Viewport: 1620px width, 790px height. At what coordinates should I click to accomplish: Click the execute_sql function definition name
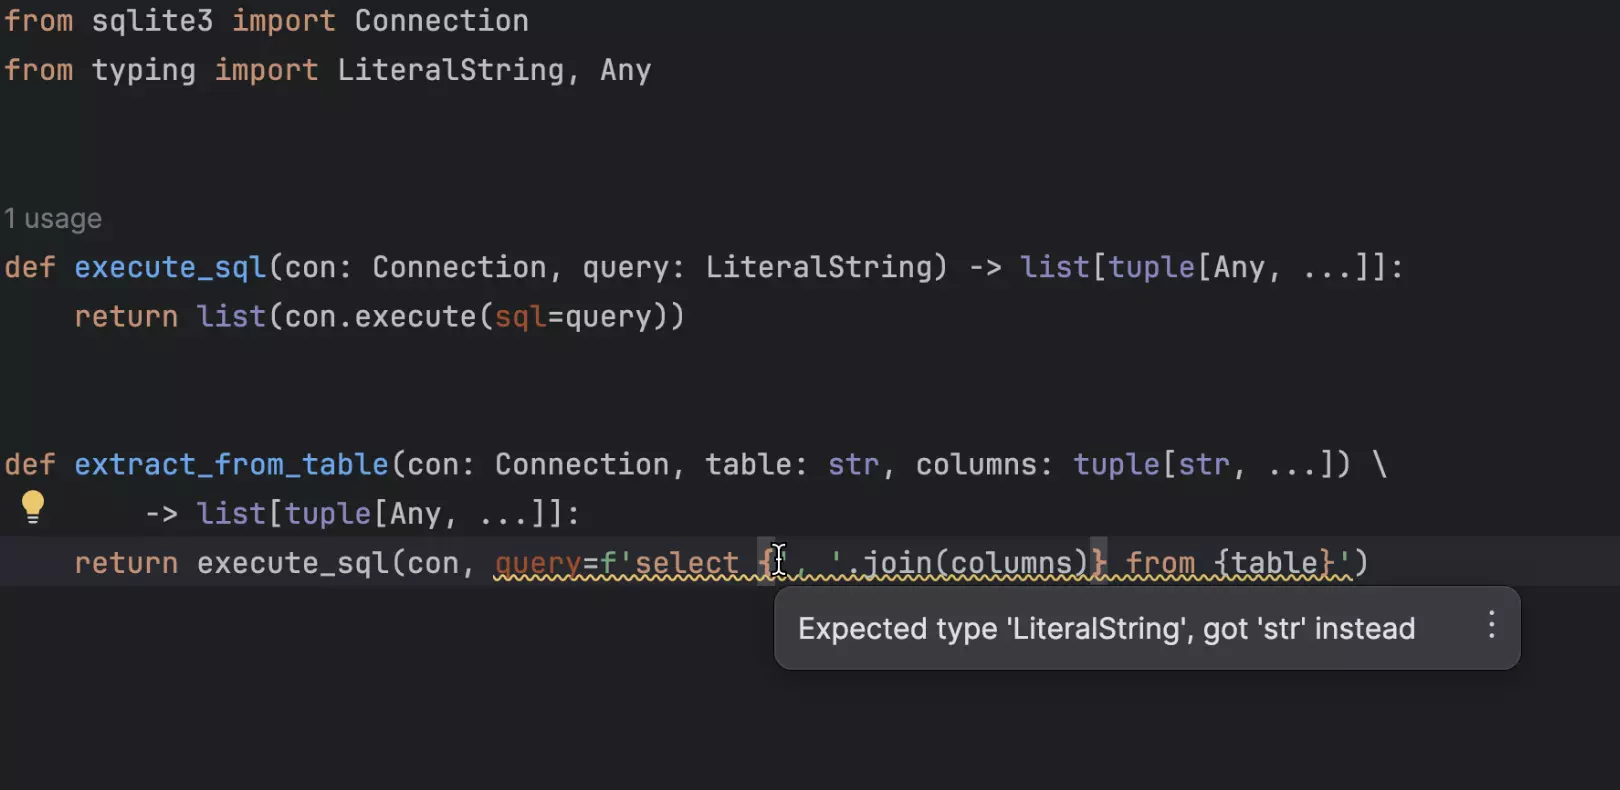[x=170, y=267]
